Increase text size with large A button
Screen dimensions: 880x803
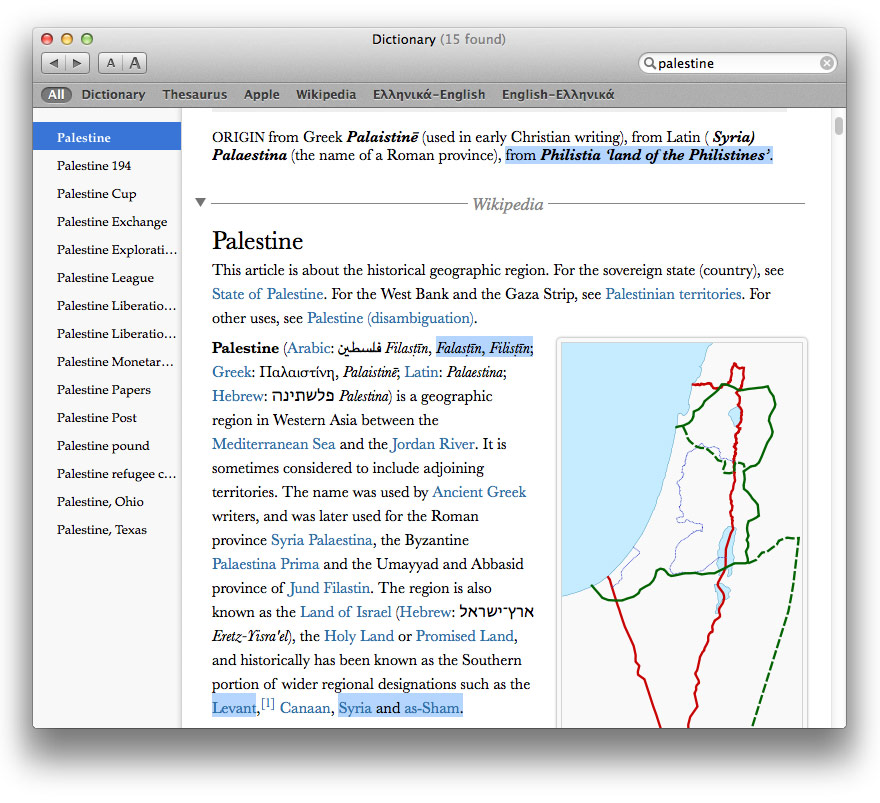click(135, 63)
